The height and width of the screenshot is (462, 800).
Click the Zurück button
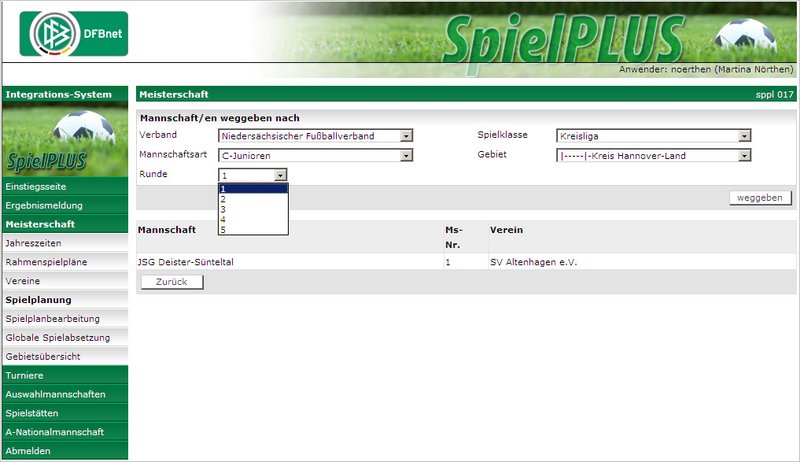point(172,282)
